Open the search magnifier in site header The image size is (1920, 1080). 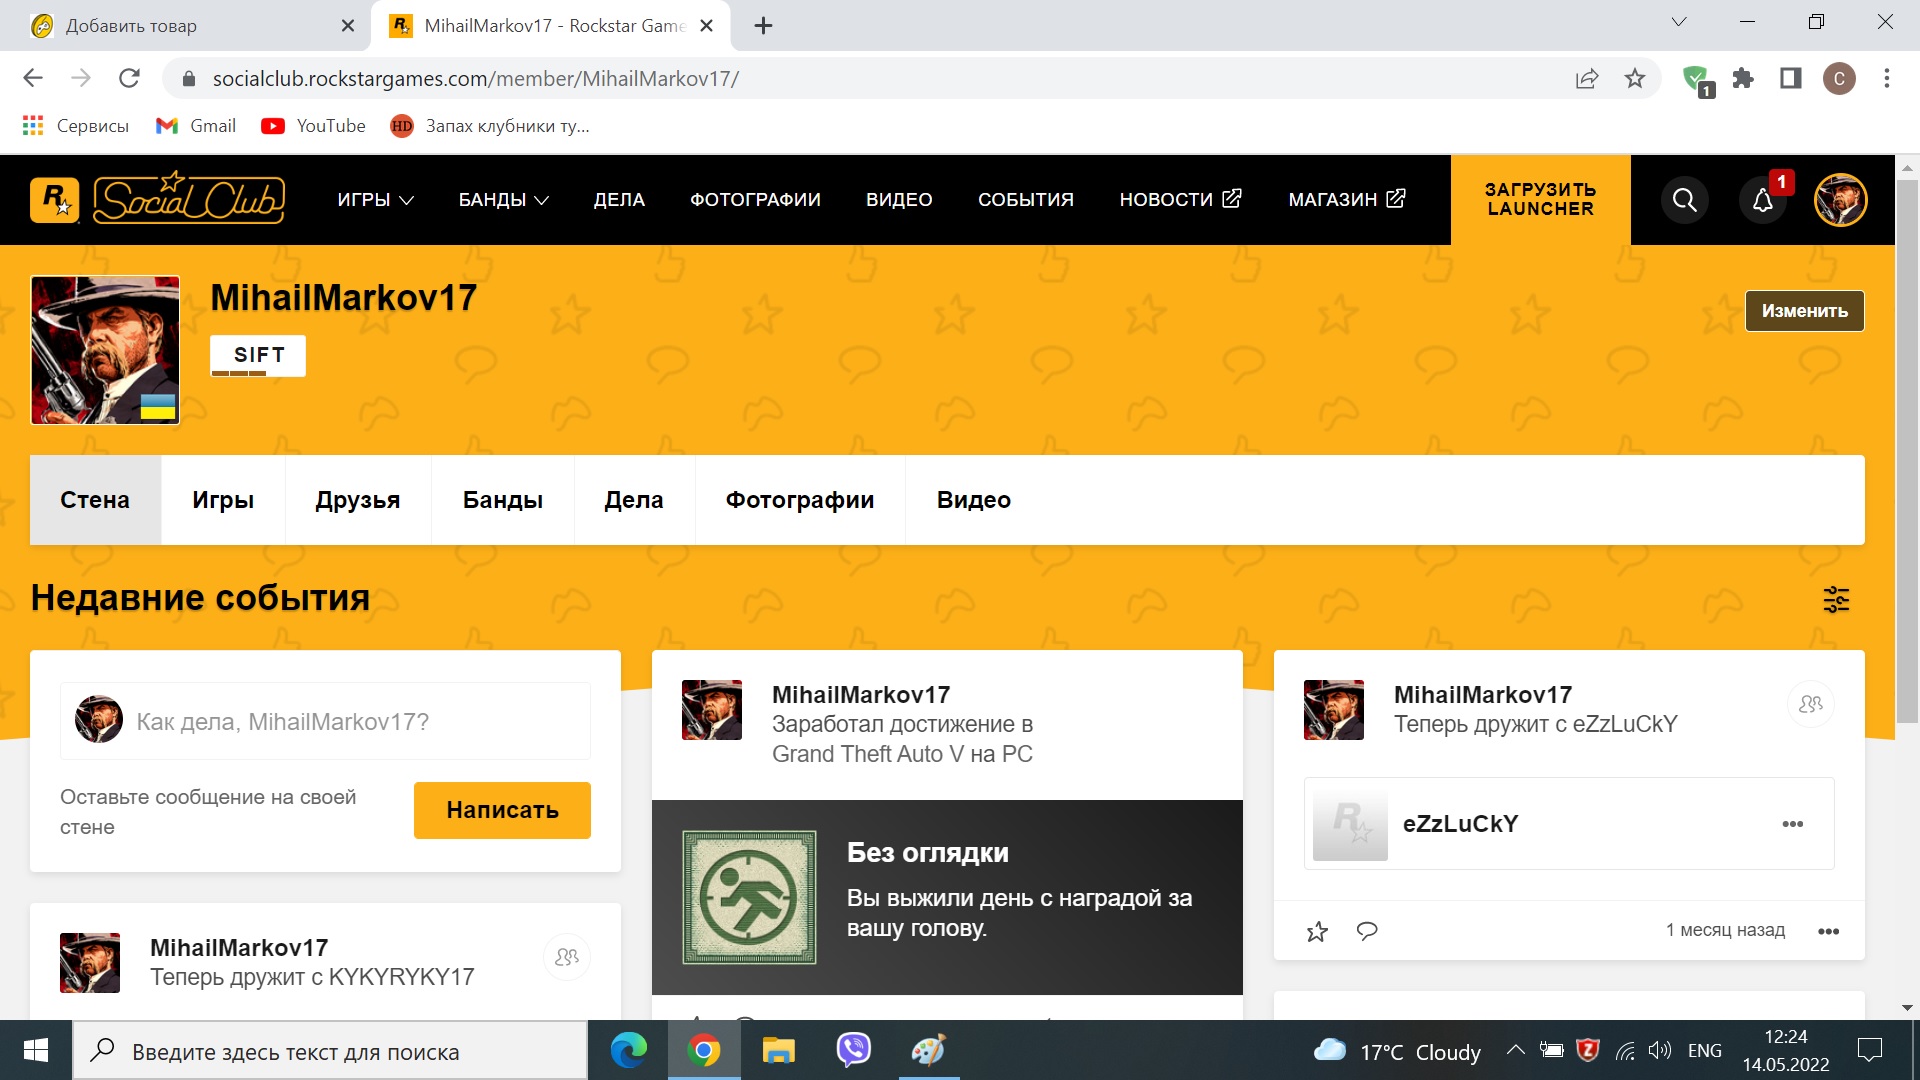point(1684,200)
